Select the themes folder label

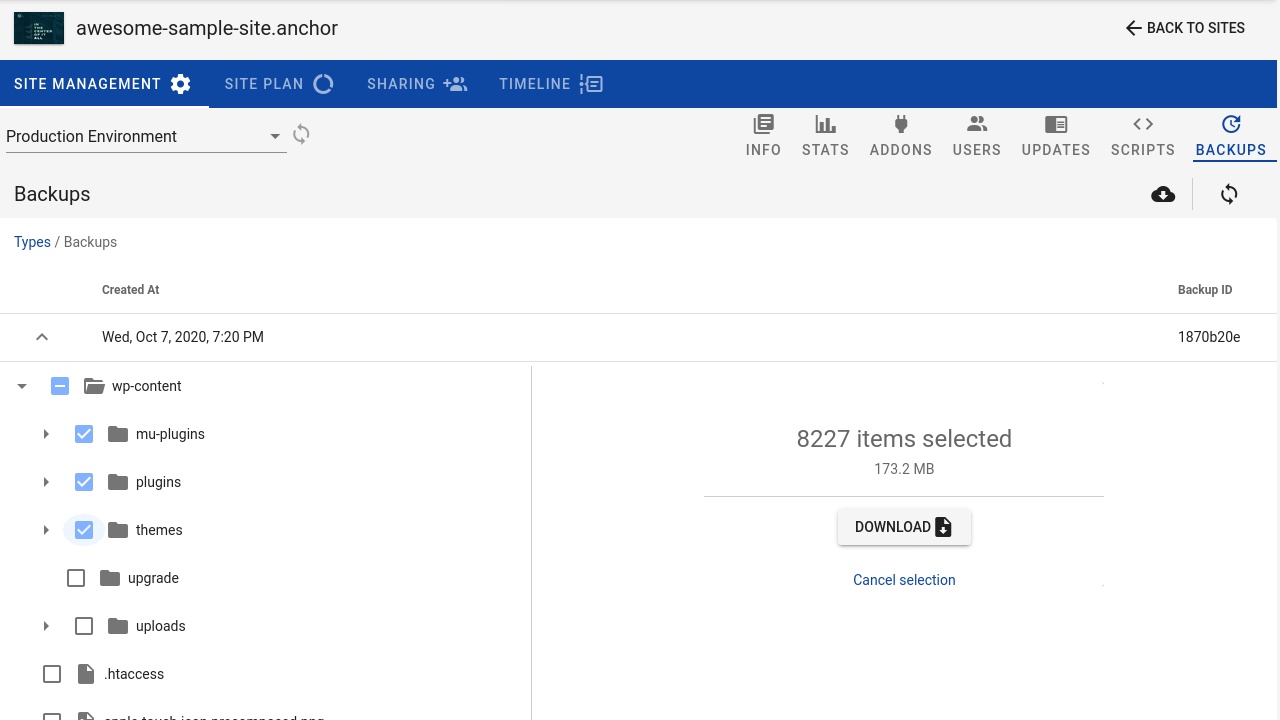pyautogui.click(x=159, y=530)
